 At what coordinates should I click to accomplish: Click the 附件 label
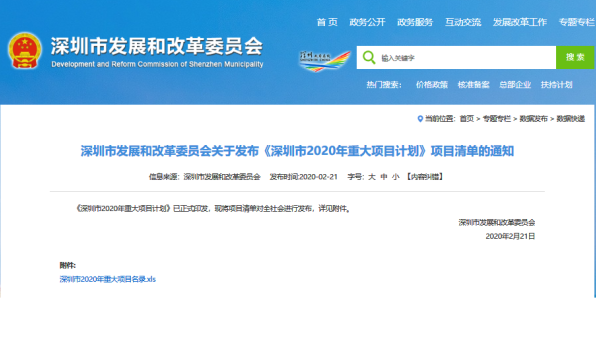68,265
